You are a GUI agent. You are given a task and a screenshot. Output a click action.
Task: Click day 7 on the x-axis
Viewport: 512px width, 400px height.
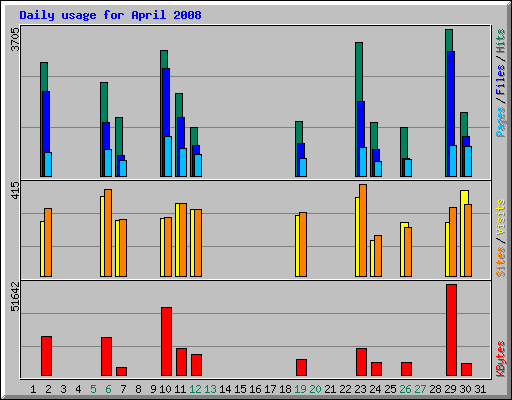point(123,389)
